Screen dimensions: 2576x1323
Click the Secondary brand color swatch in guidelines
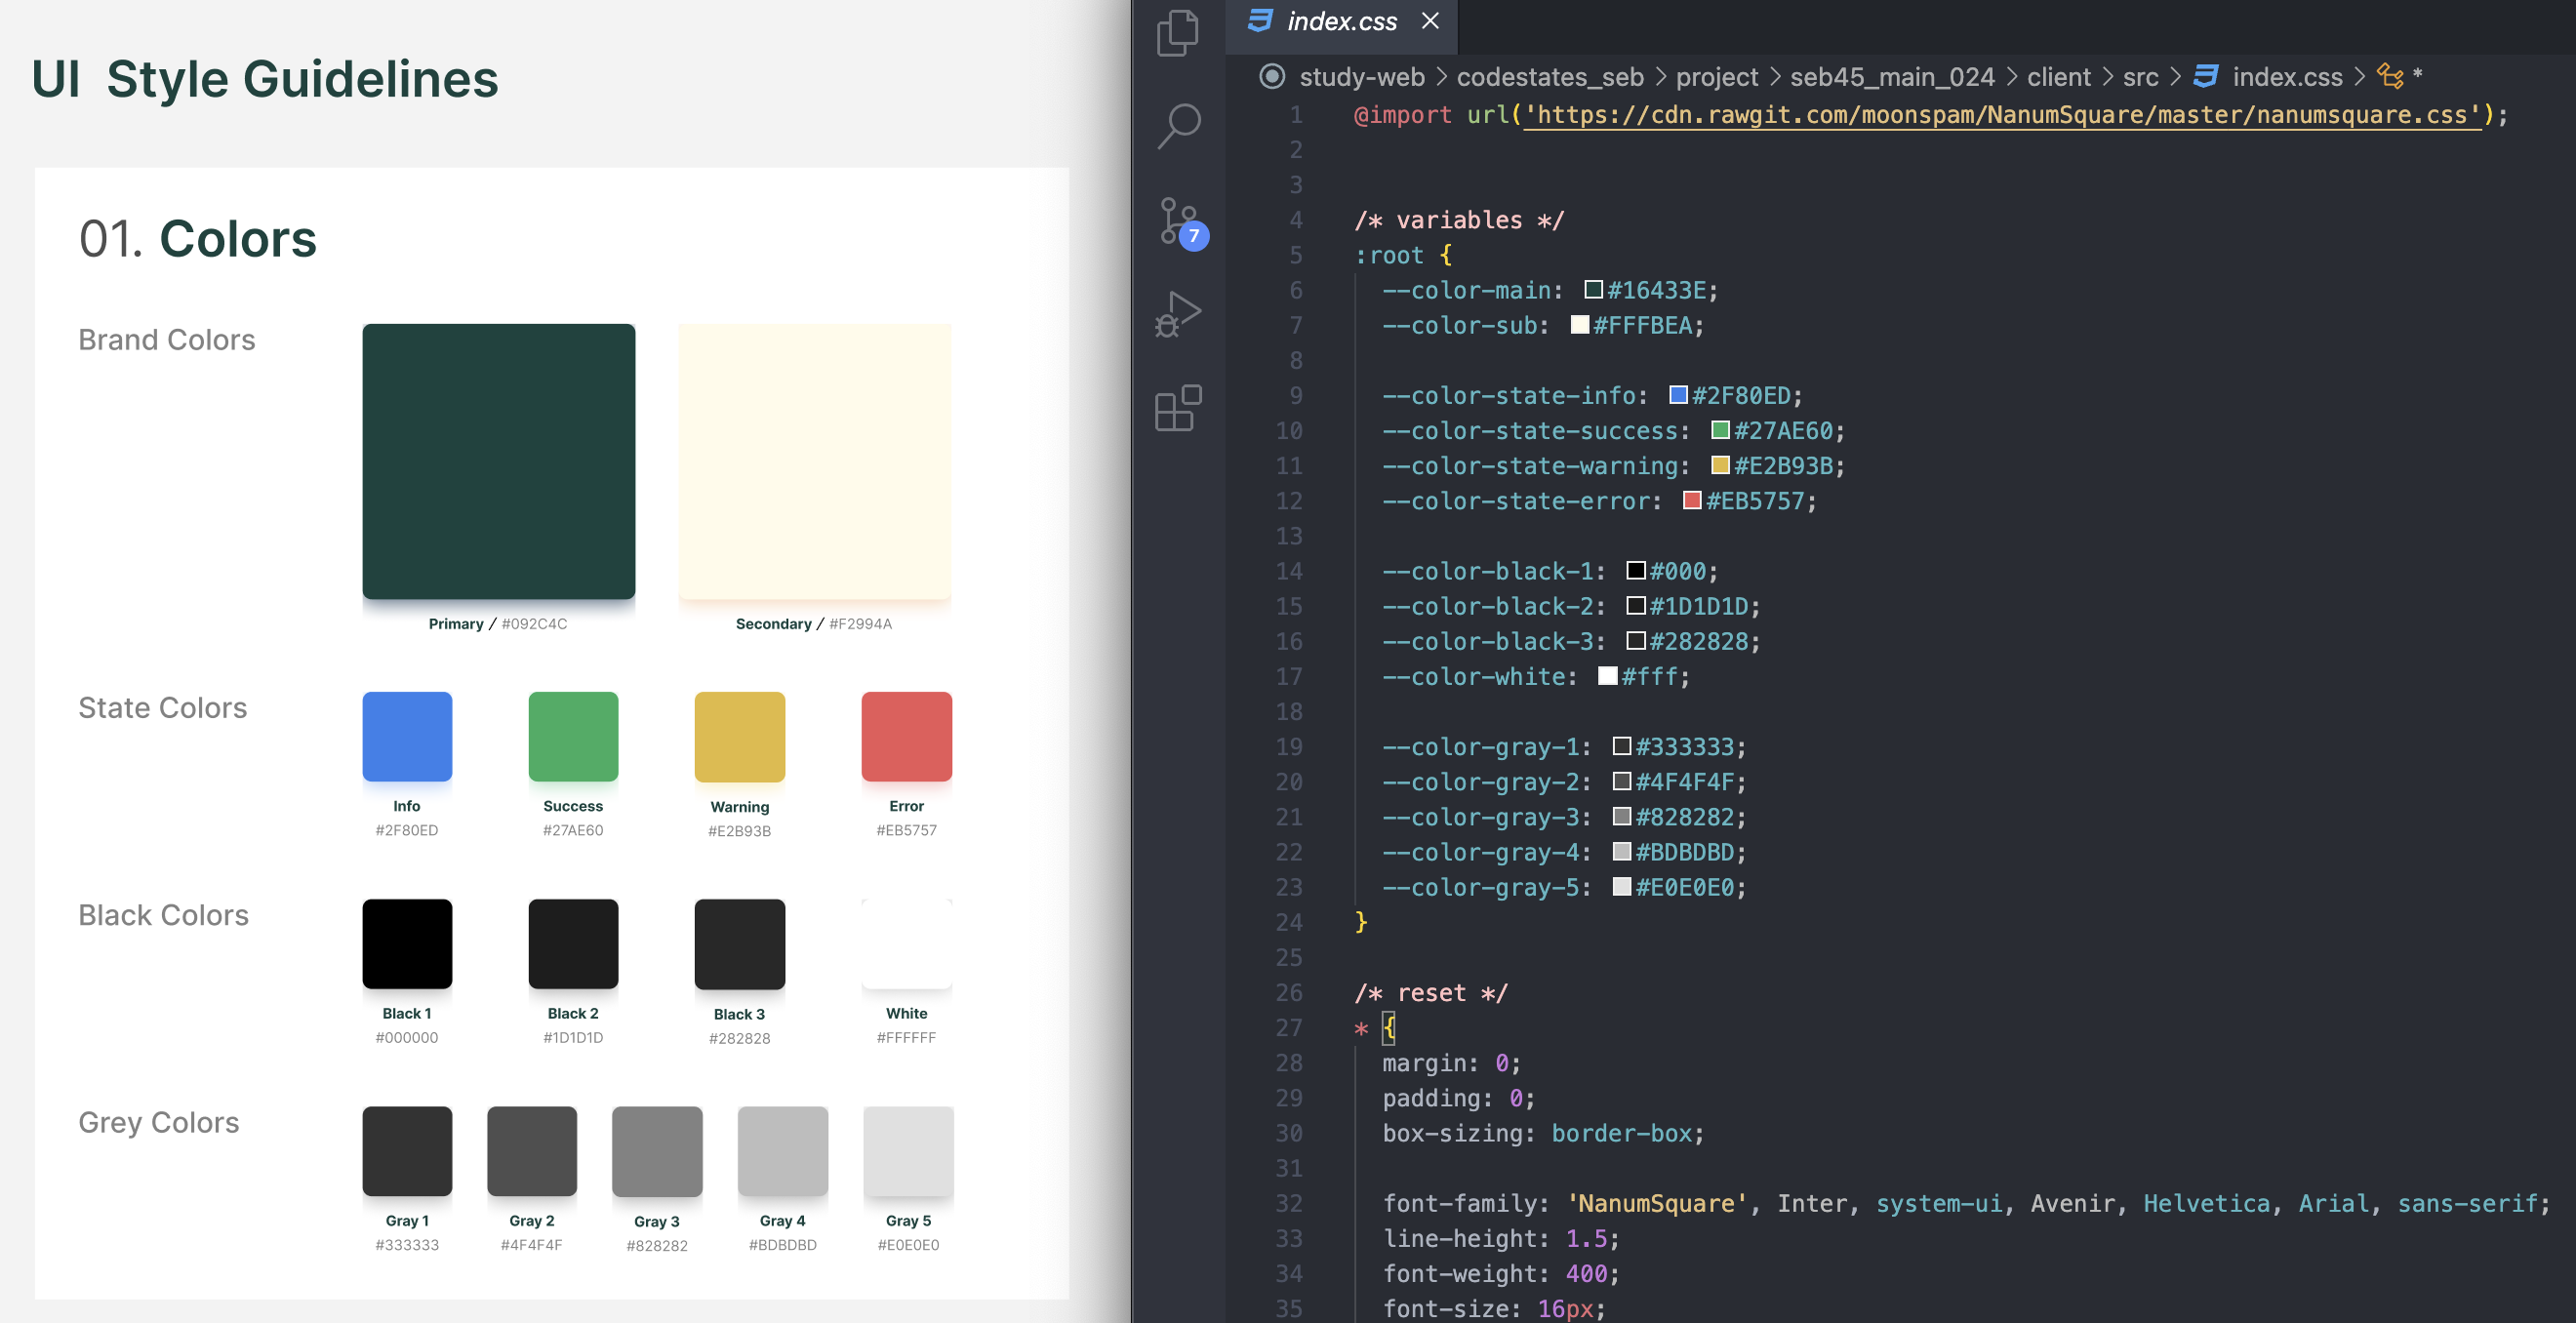(814, 461)
